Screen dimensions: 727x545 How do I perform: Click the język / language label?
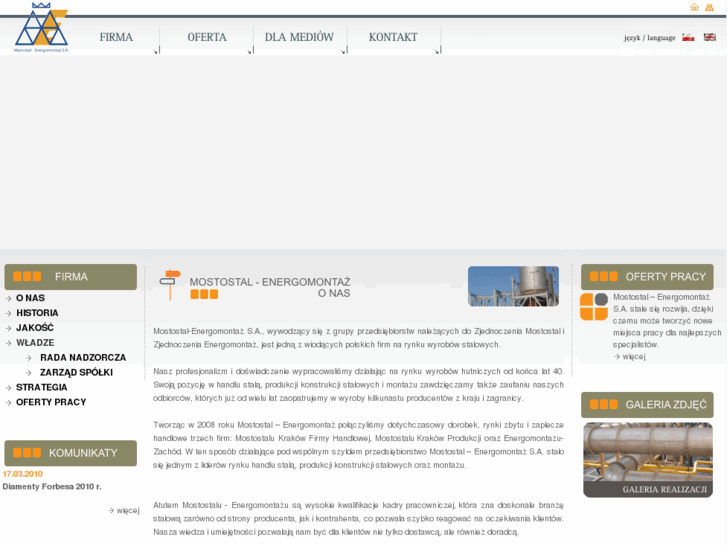click(650, 38)
